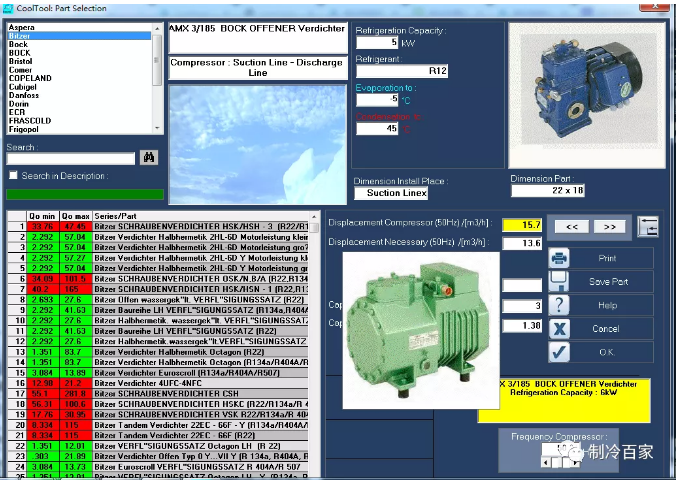Click the Qo min column header
This screenshot has height=480, width=677.
43,216
